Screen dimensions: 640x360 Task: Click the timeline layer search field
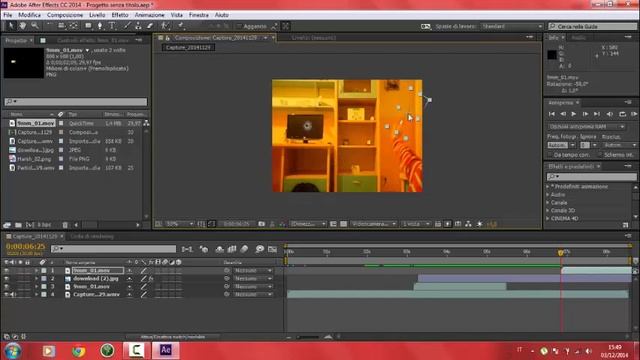(x=113, y=249)
